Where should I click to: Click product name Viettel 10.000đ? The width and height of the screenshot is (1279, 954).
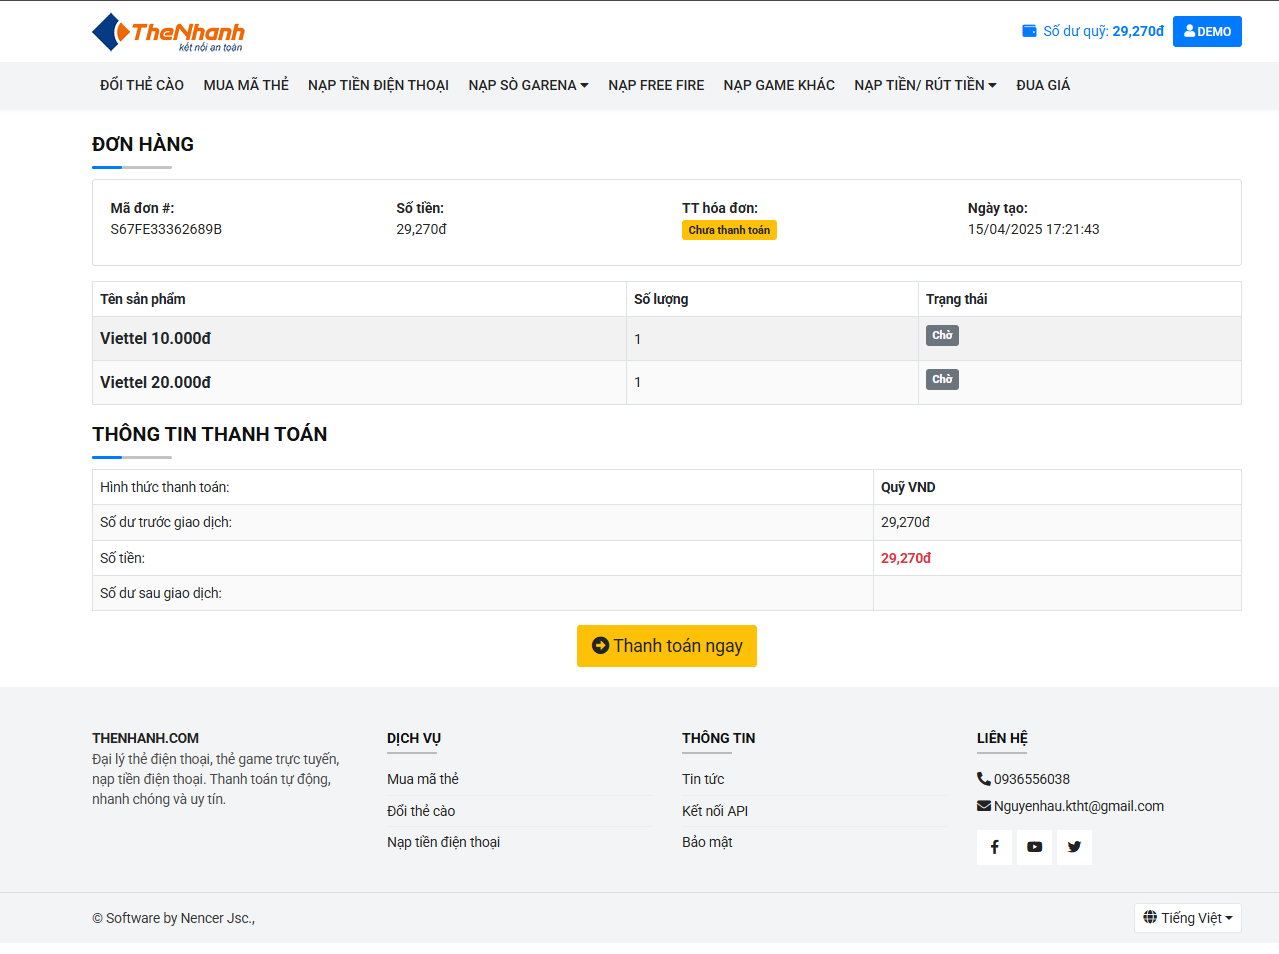155,339
